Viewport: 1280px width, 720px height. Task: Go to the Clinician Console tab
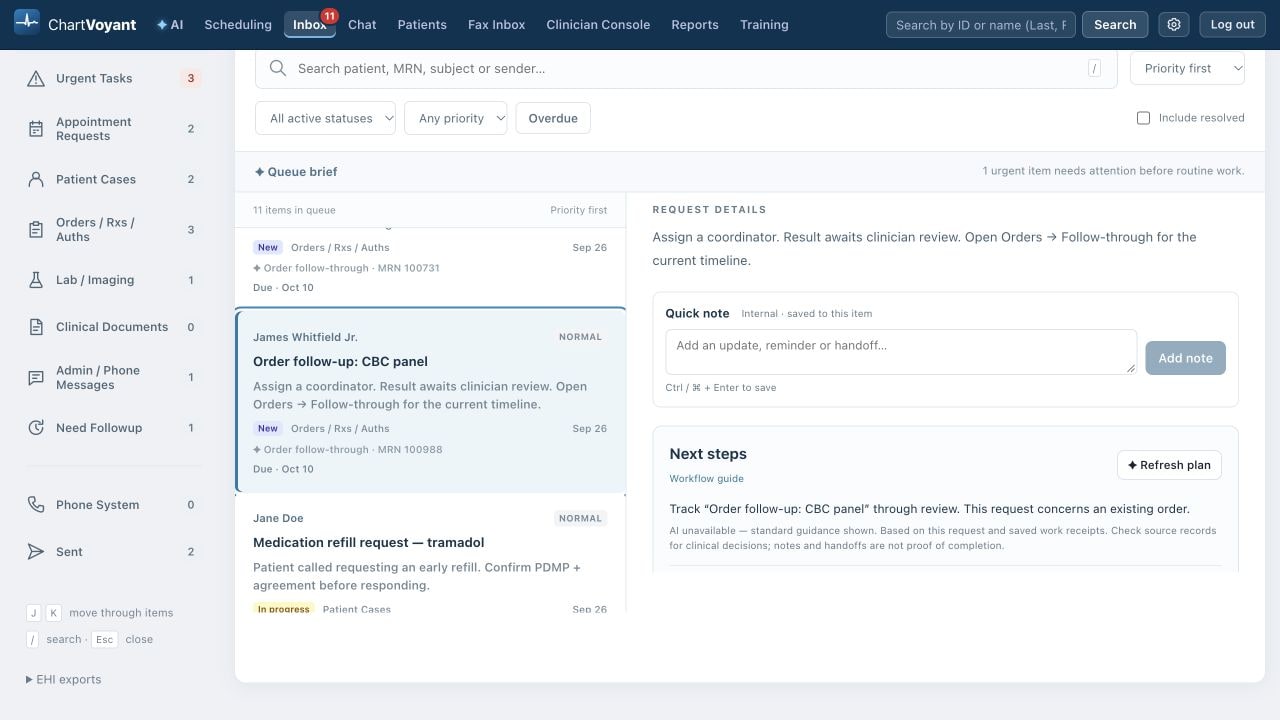coord(598,25)
